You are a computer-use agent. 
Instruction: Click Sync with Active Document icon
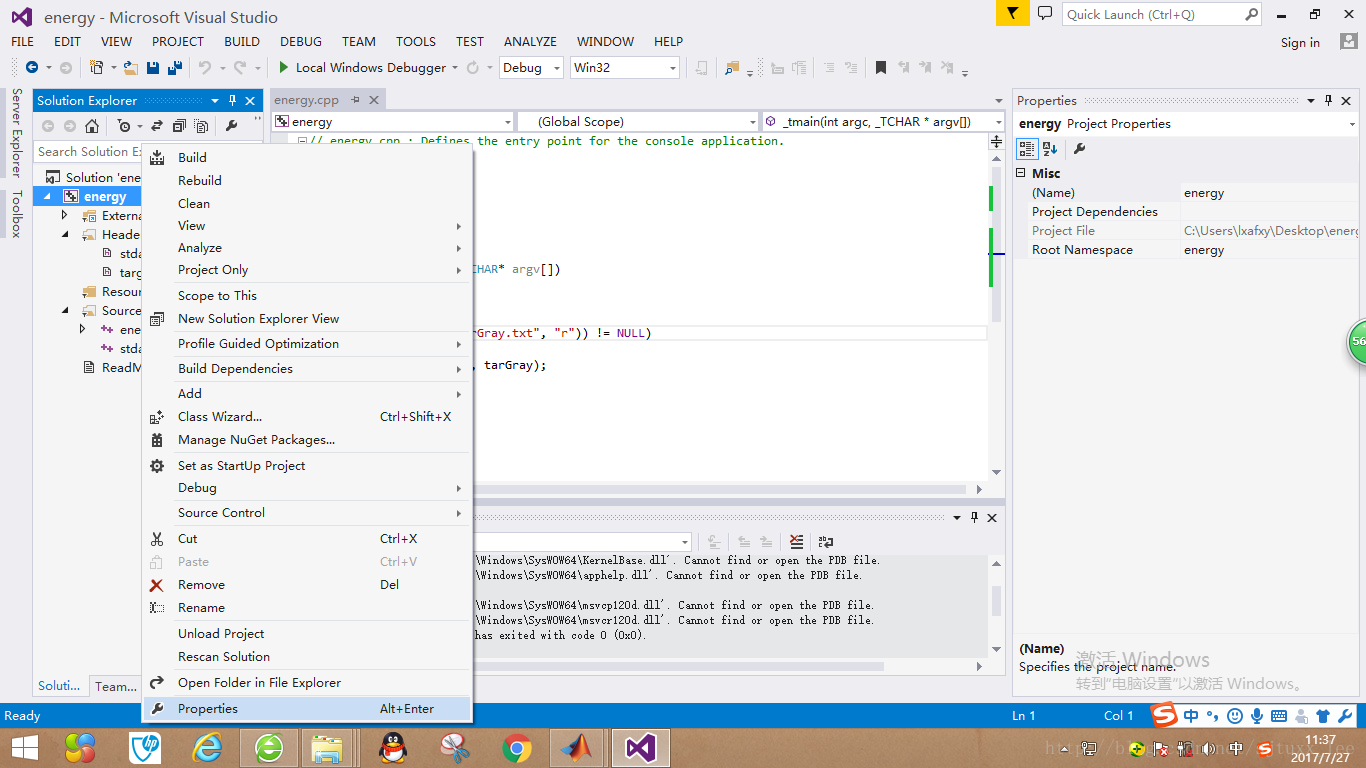(156, 126)
